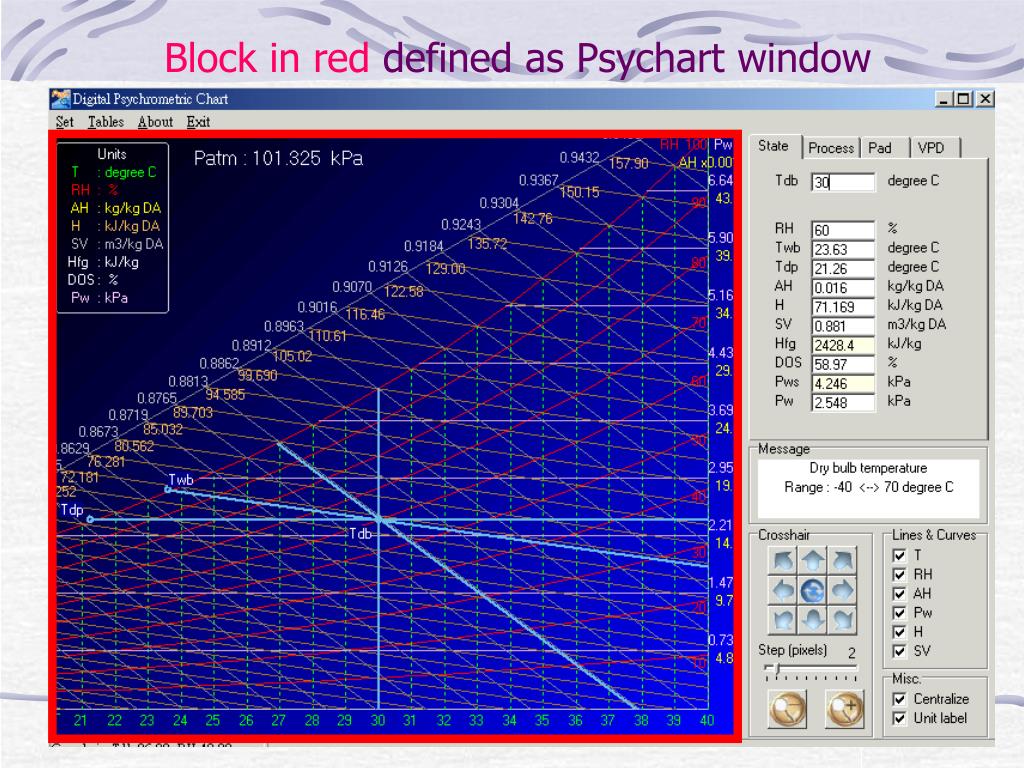Click temperature axis label 25
Image resolution: width=1024 pixels, height=768 pixels.
[x=213, y=720]
